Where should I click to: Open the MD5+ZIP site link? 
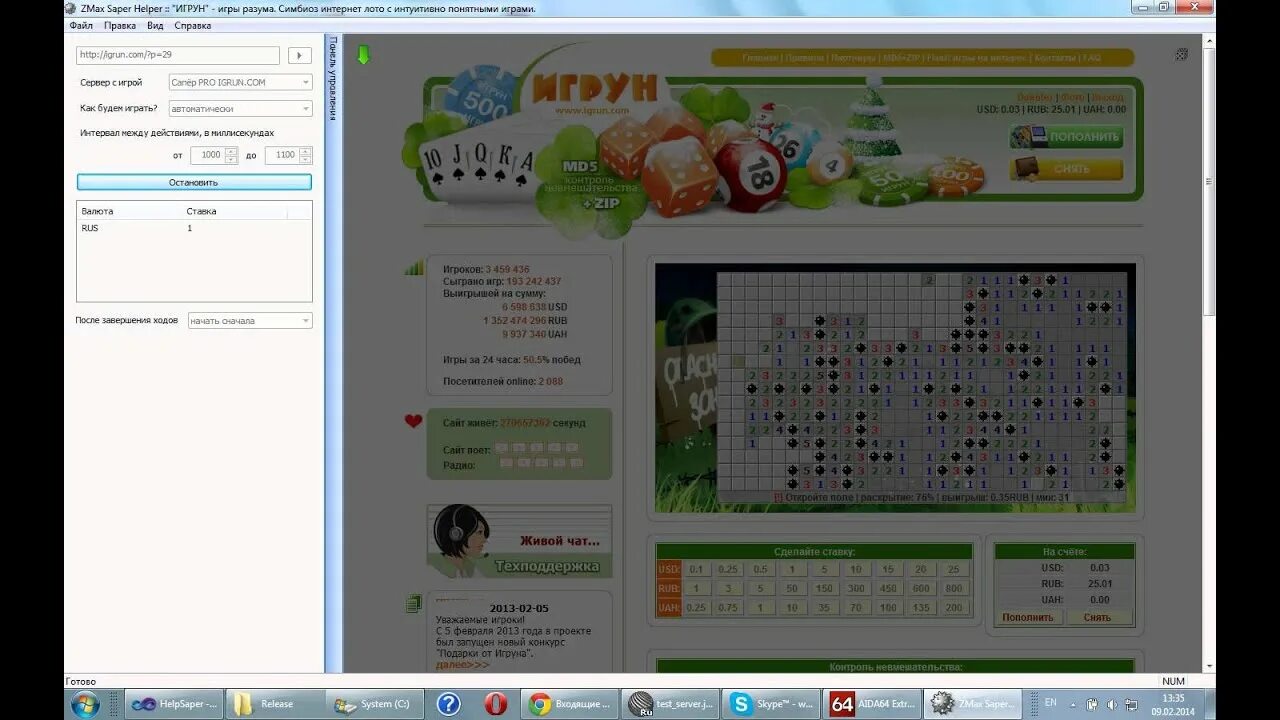point(901,58)
